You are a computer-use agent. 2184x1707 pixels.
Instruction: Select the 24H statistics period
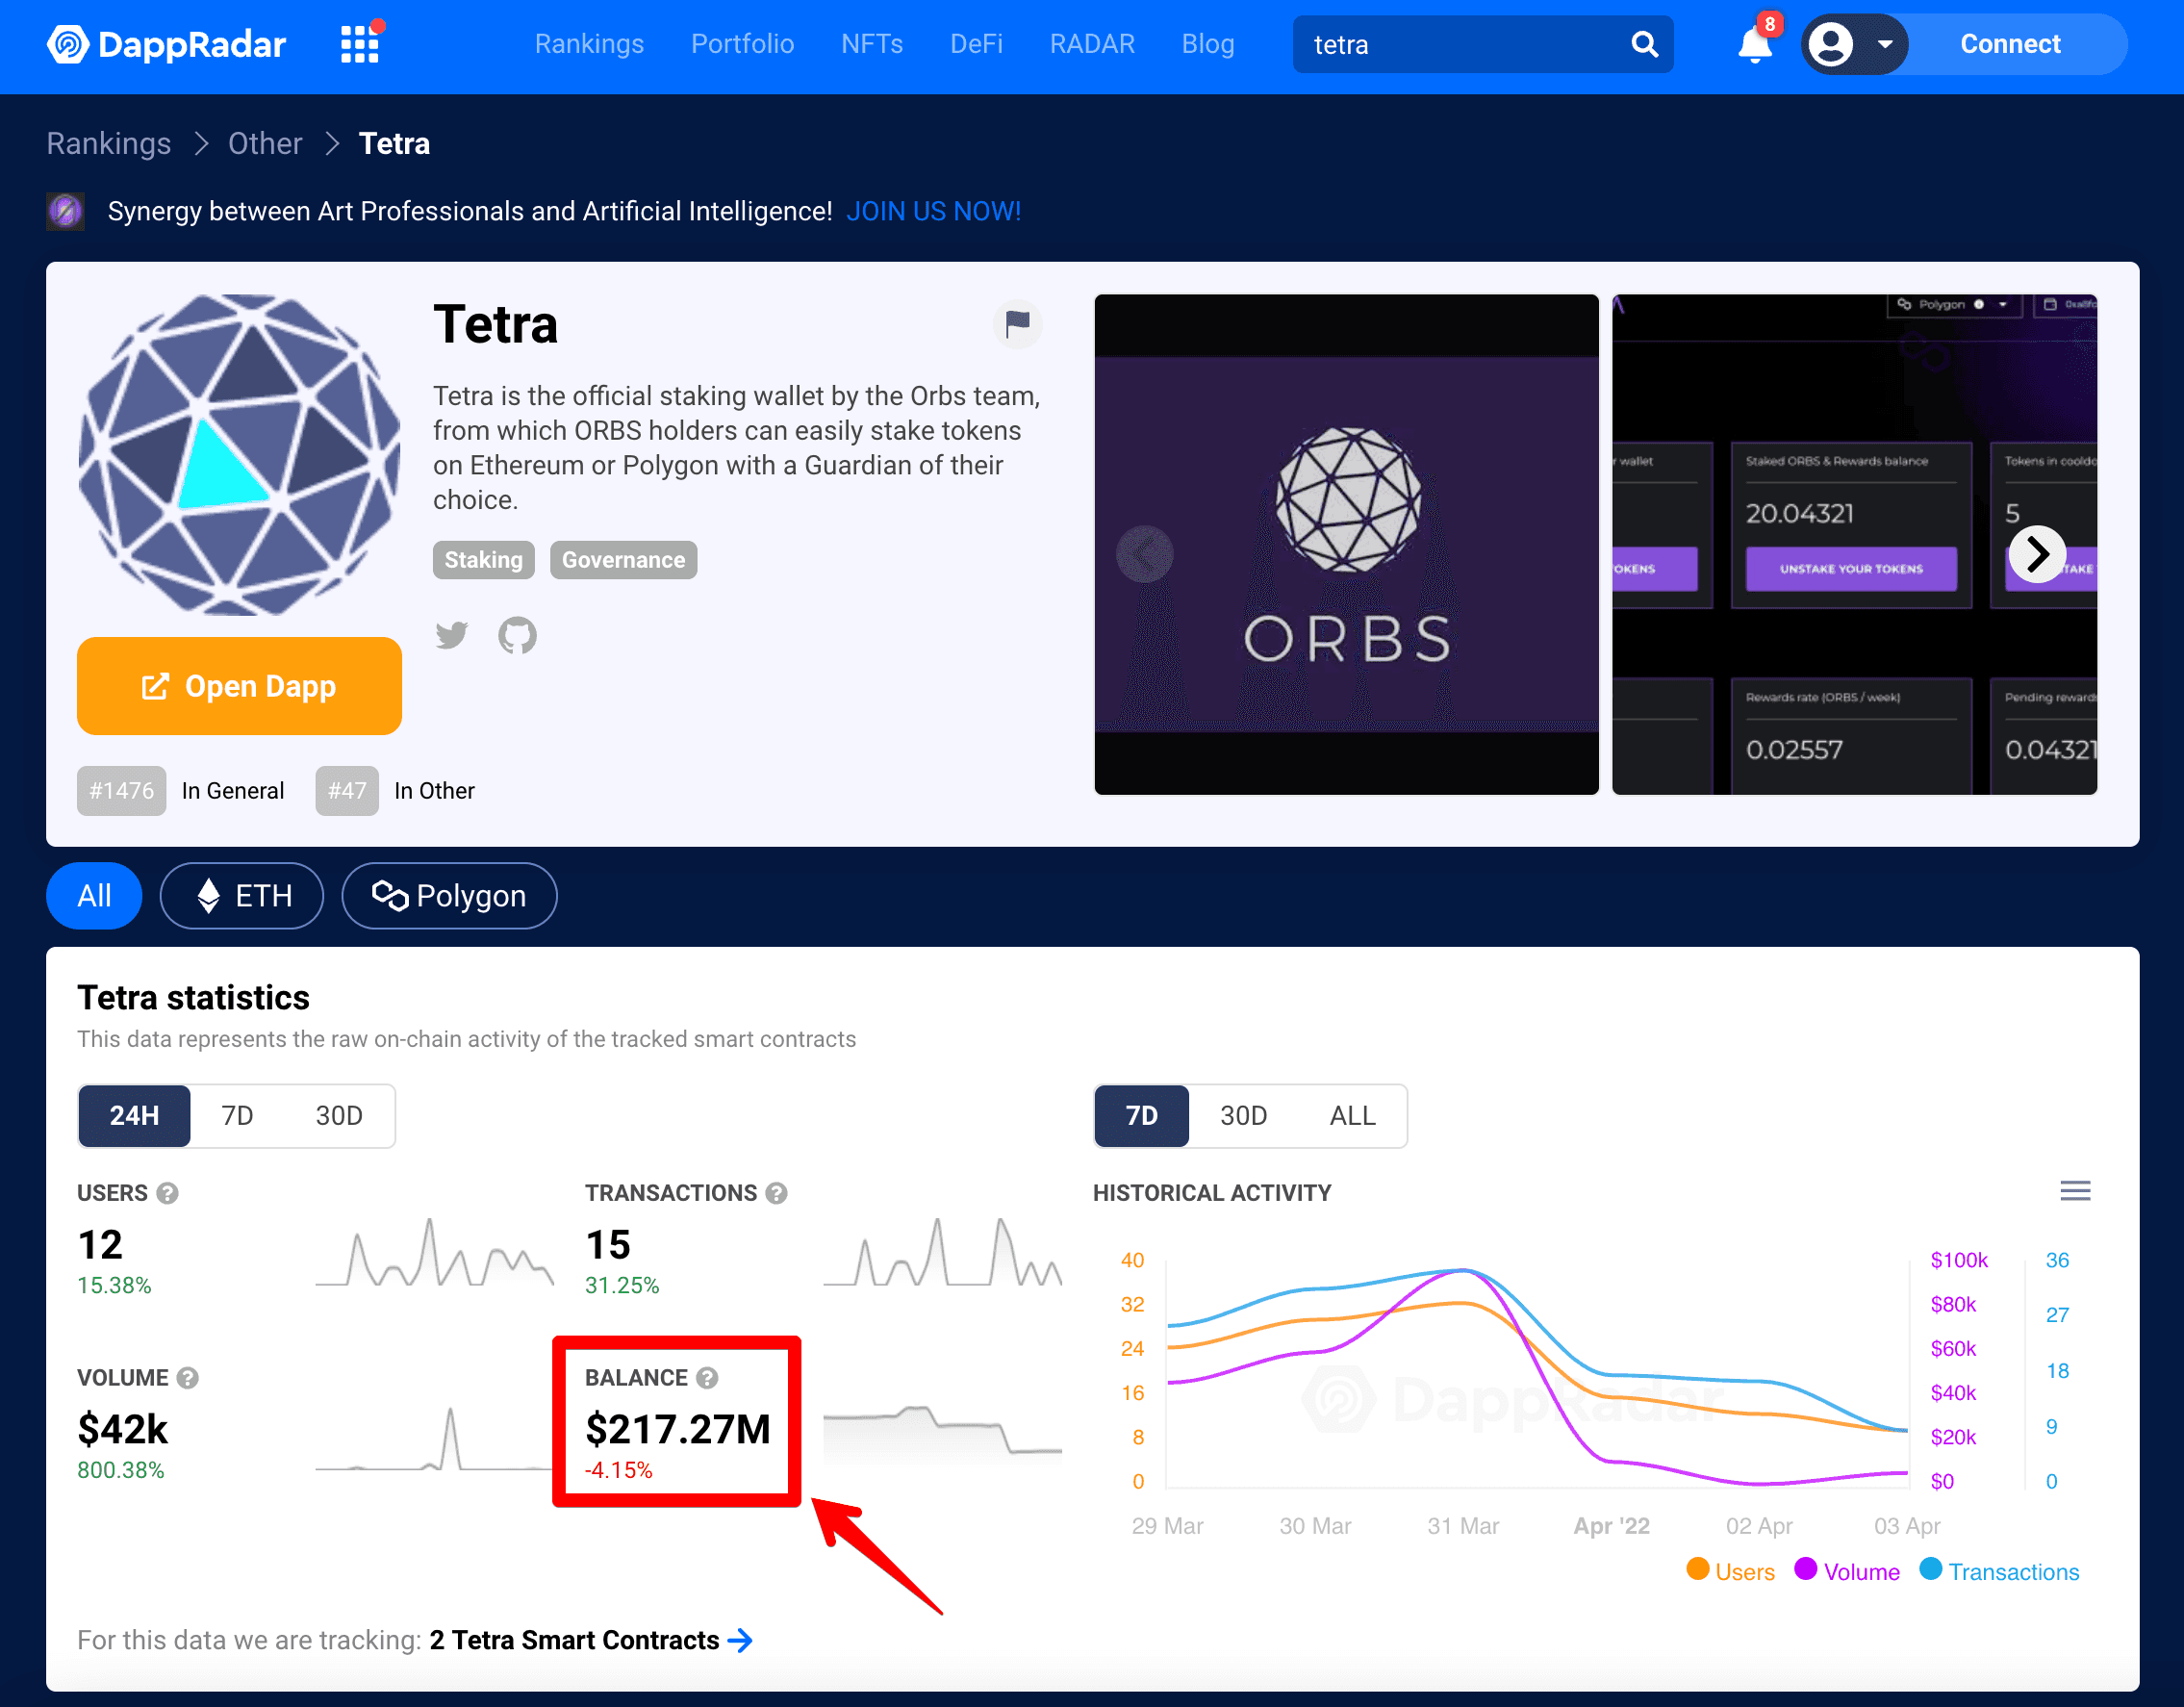click(x=134, y=1116)
